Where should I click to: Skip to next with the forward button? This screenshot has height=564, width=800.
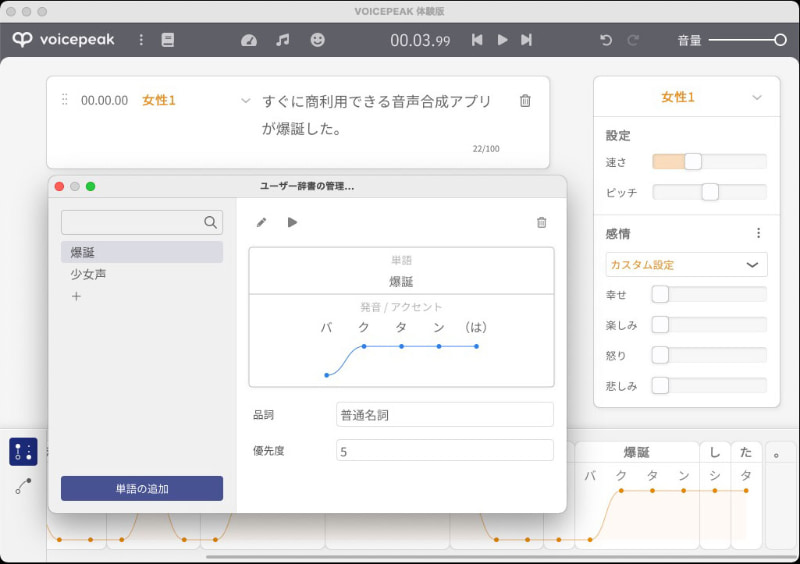pyautogui.click(x=527, y=40)
